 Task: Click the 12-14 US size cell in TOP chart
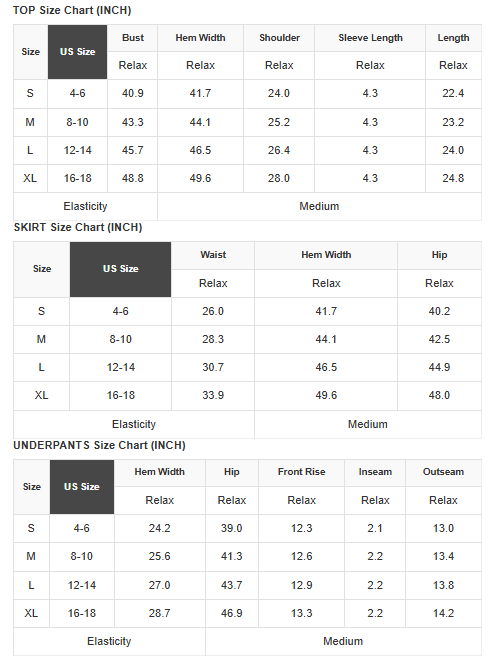pos(77,151)
